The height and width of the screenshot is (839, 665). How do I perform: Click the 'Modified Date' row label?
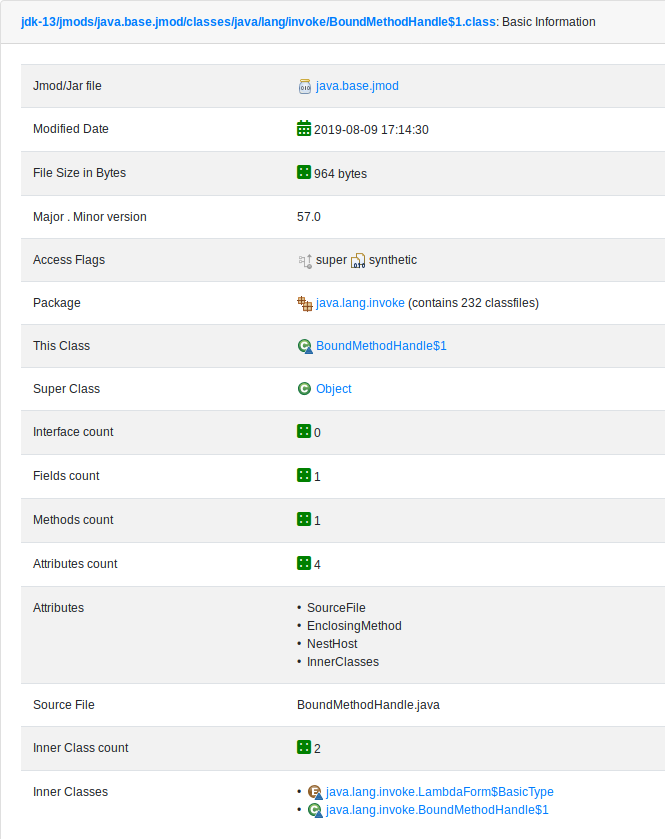pos(71,129)
